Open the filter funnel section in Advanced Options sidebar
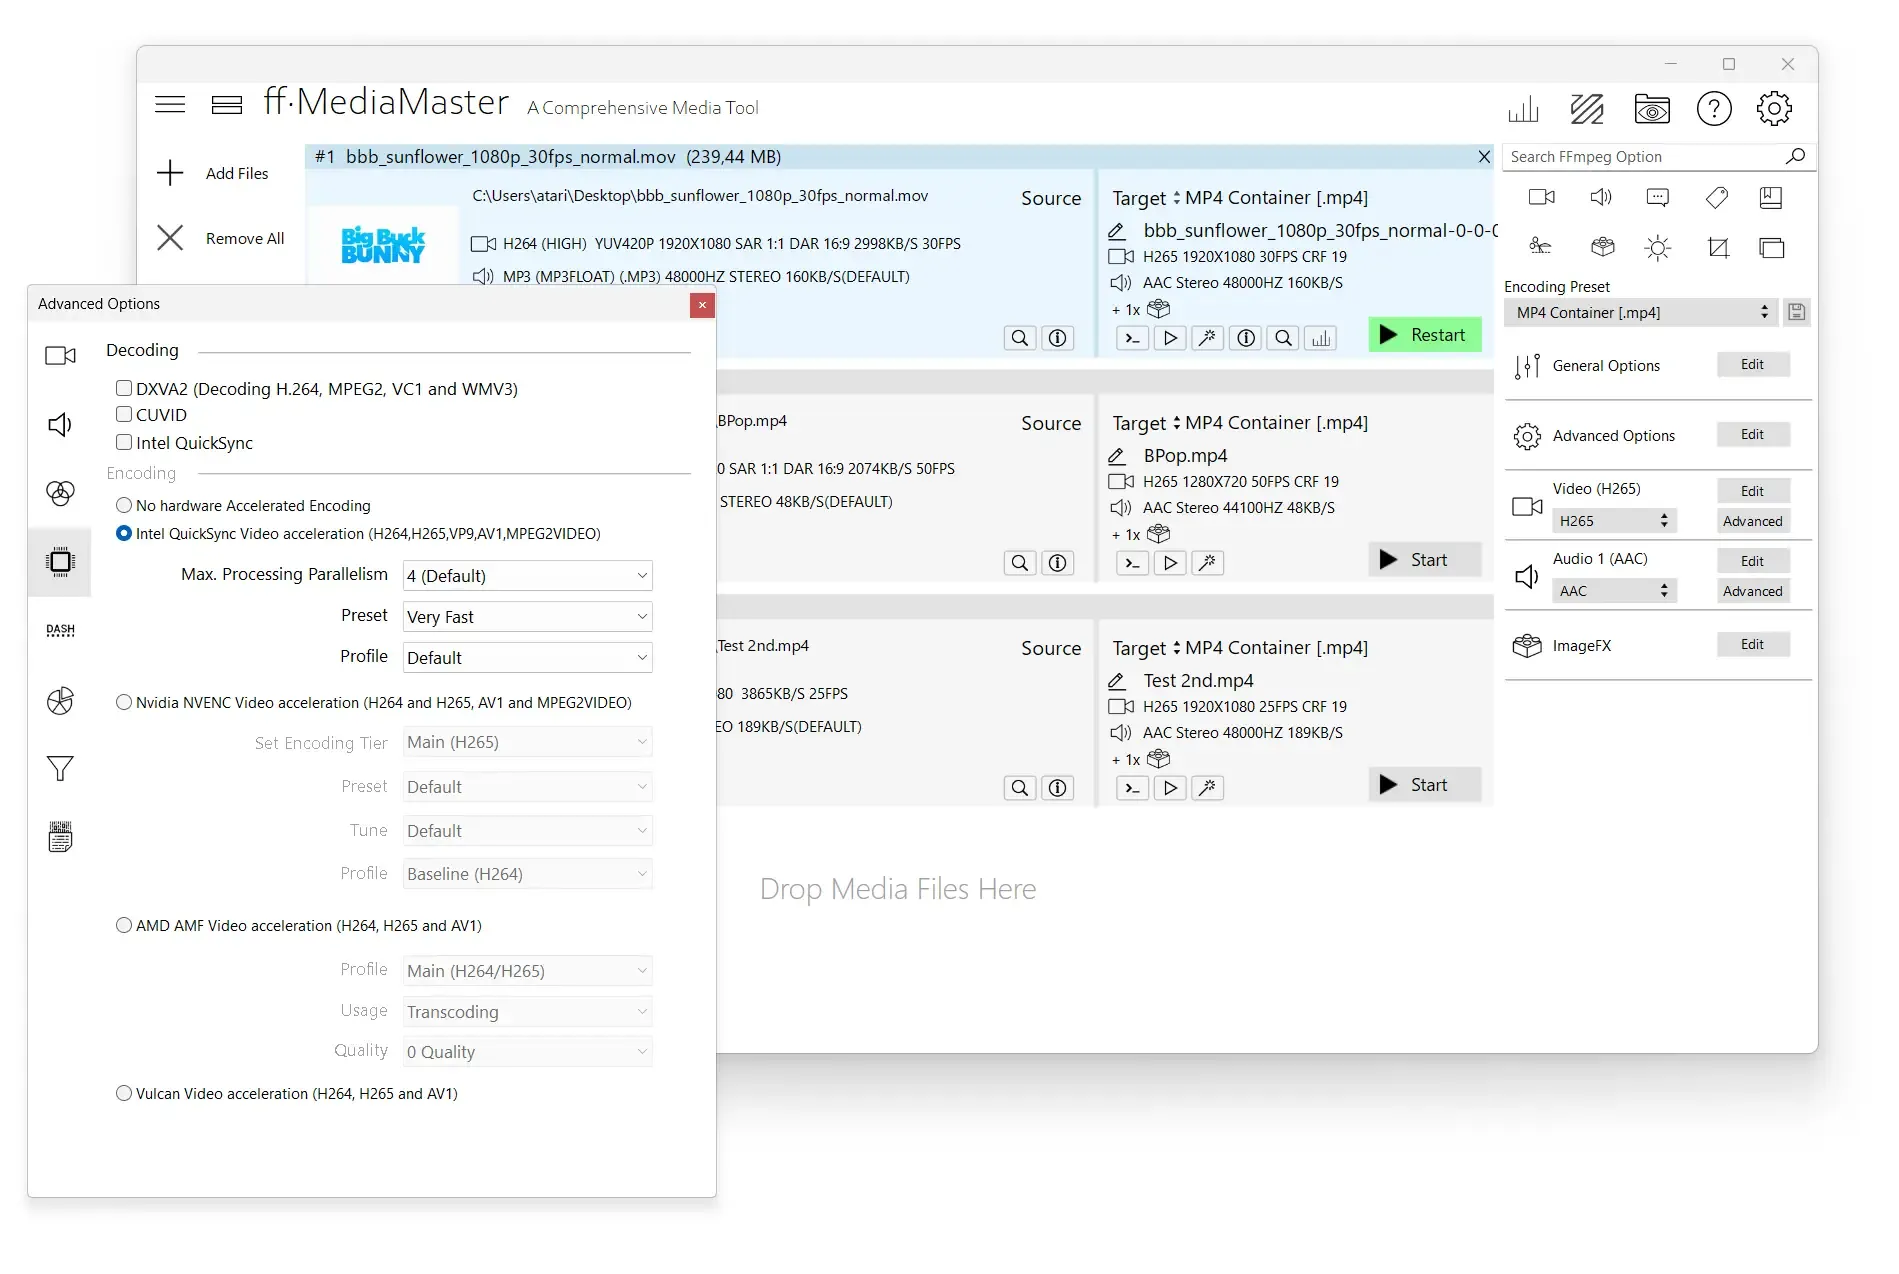 pos(60,768)
